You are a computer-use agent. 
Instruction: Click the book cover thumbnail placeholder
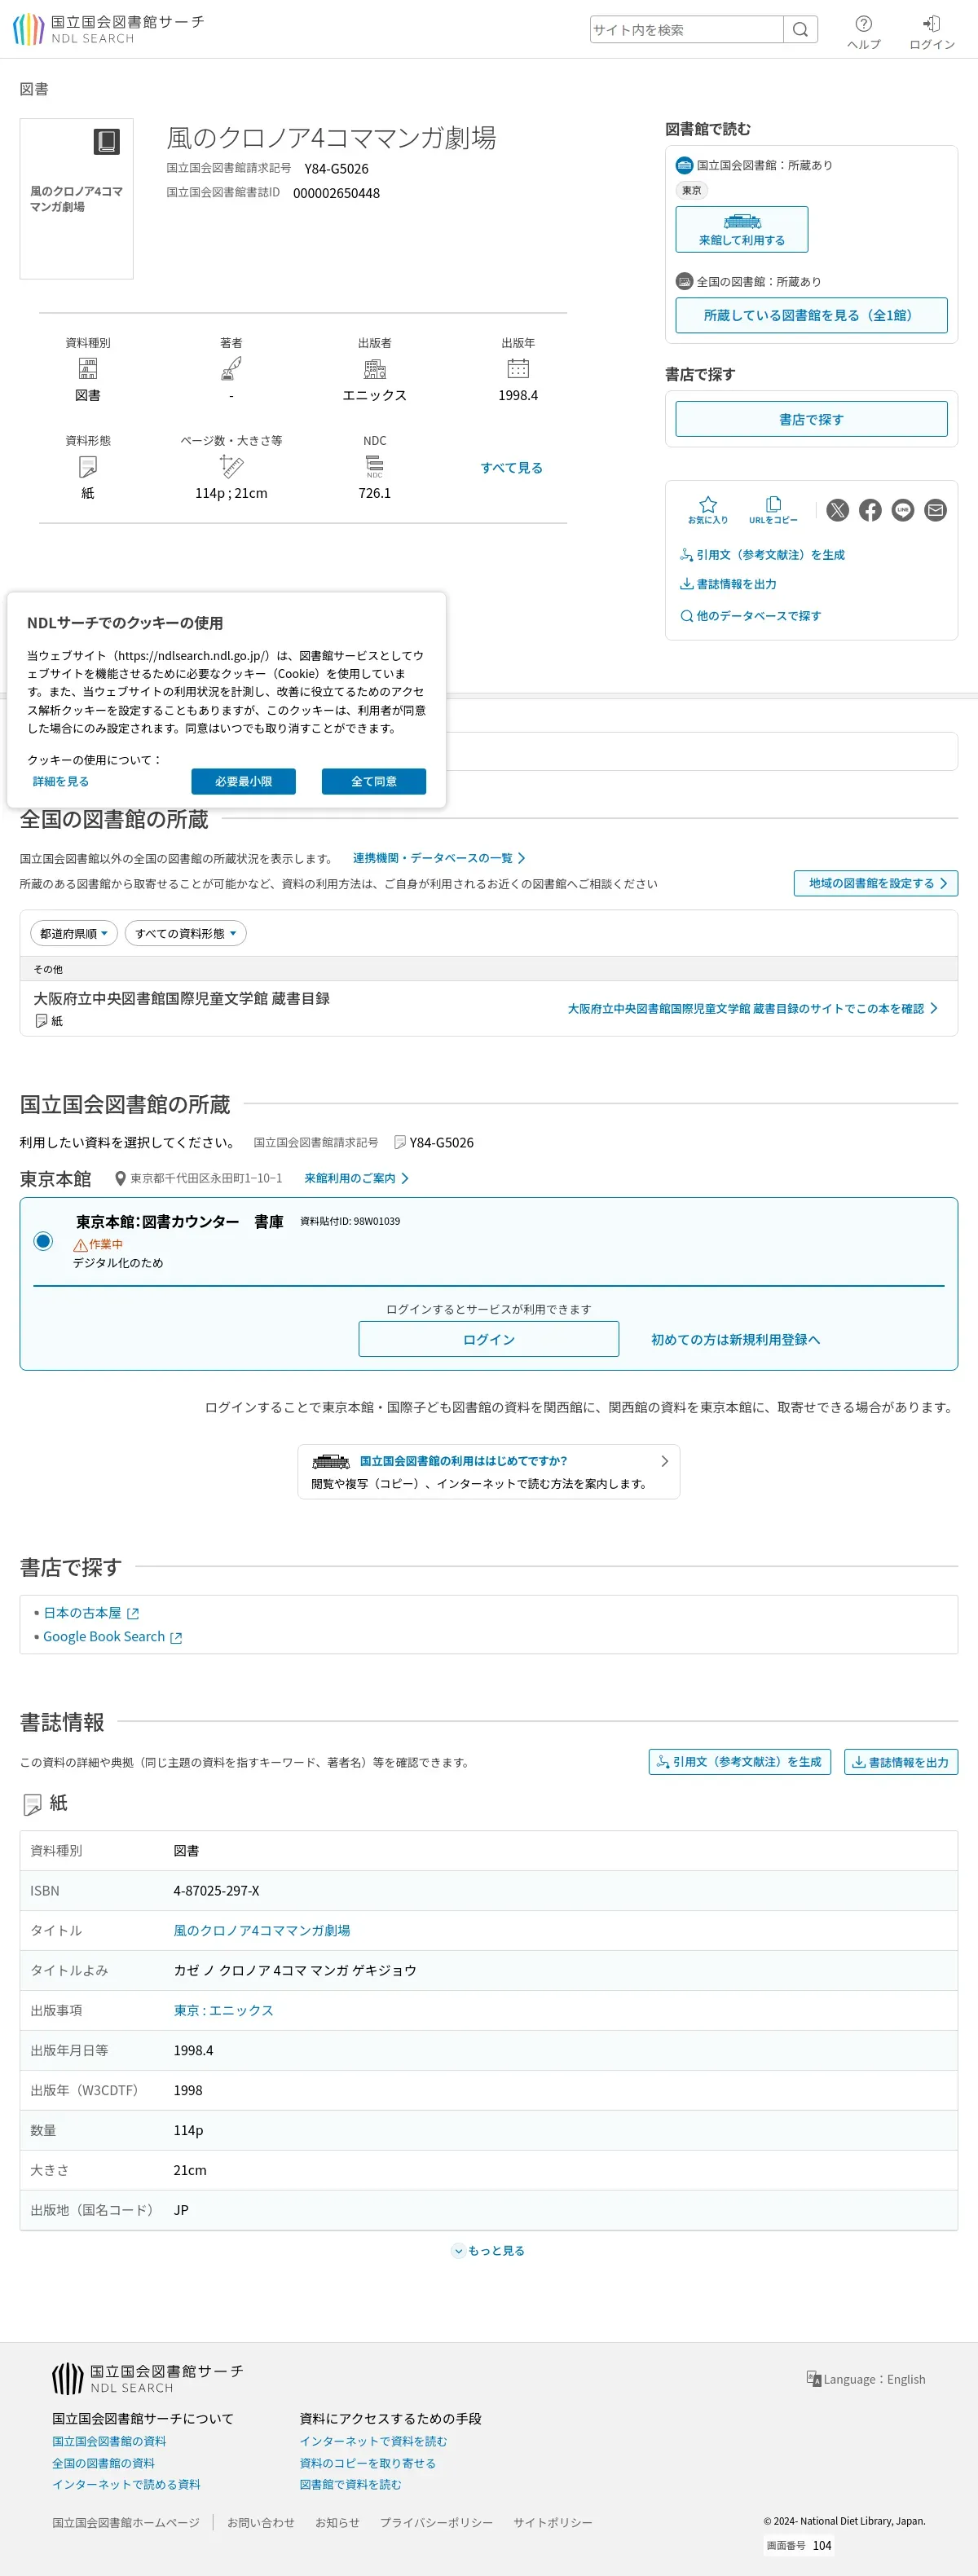[x=77, y=199]
